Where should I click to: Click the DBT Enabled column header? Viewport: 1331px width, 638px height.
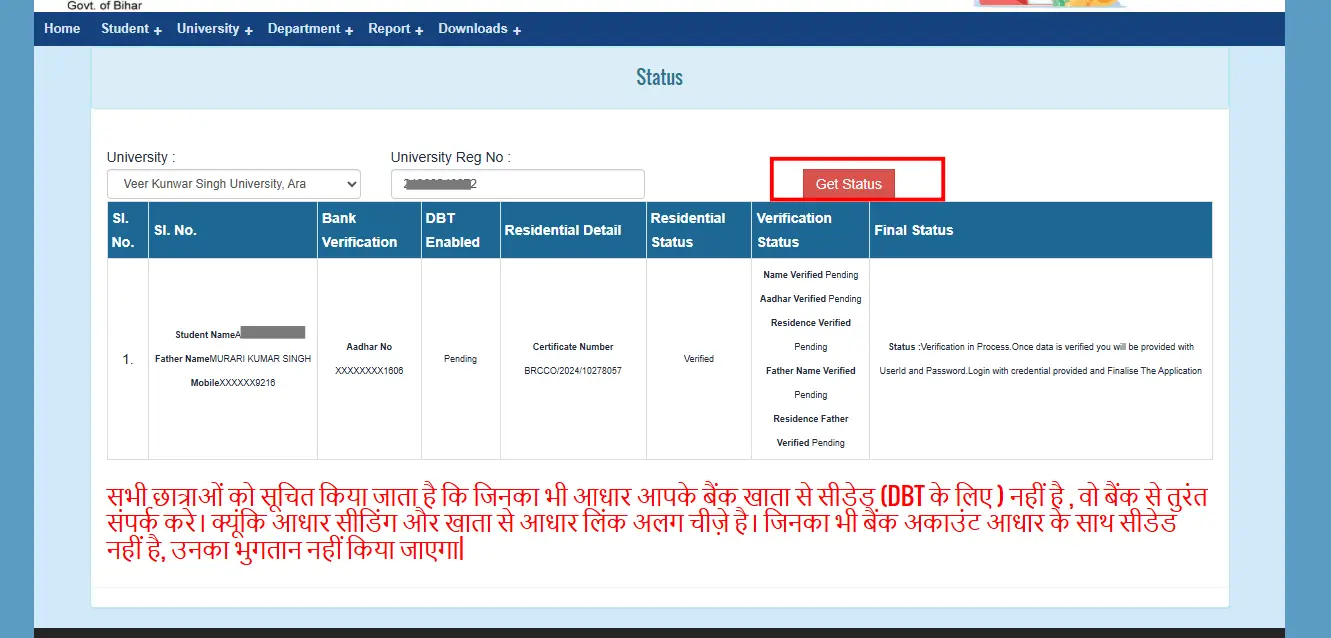453,230
